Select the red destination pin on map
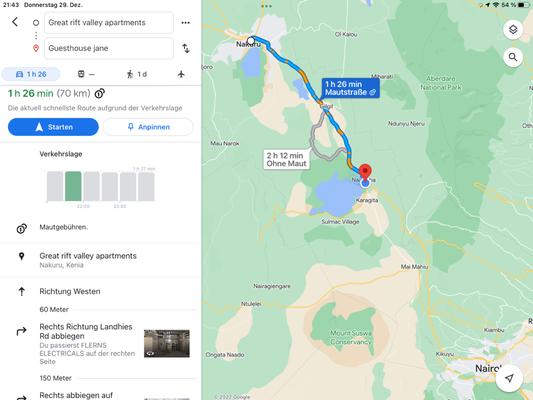 point(365,172)
